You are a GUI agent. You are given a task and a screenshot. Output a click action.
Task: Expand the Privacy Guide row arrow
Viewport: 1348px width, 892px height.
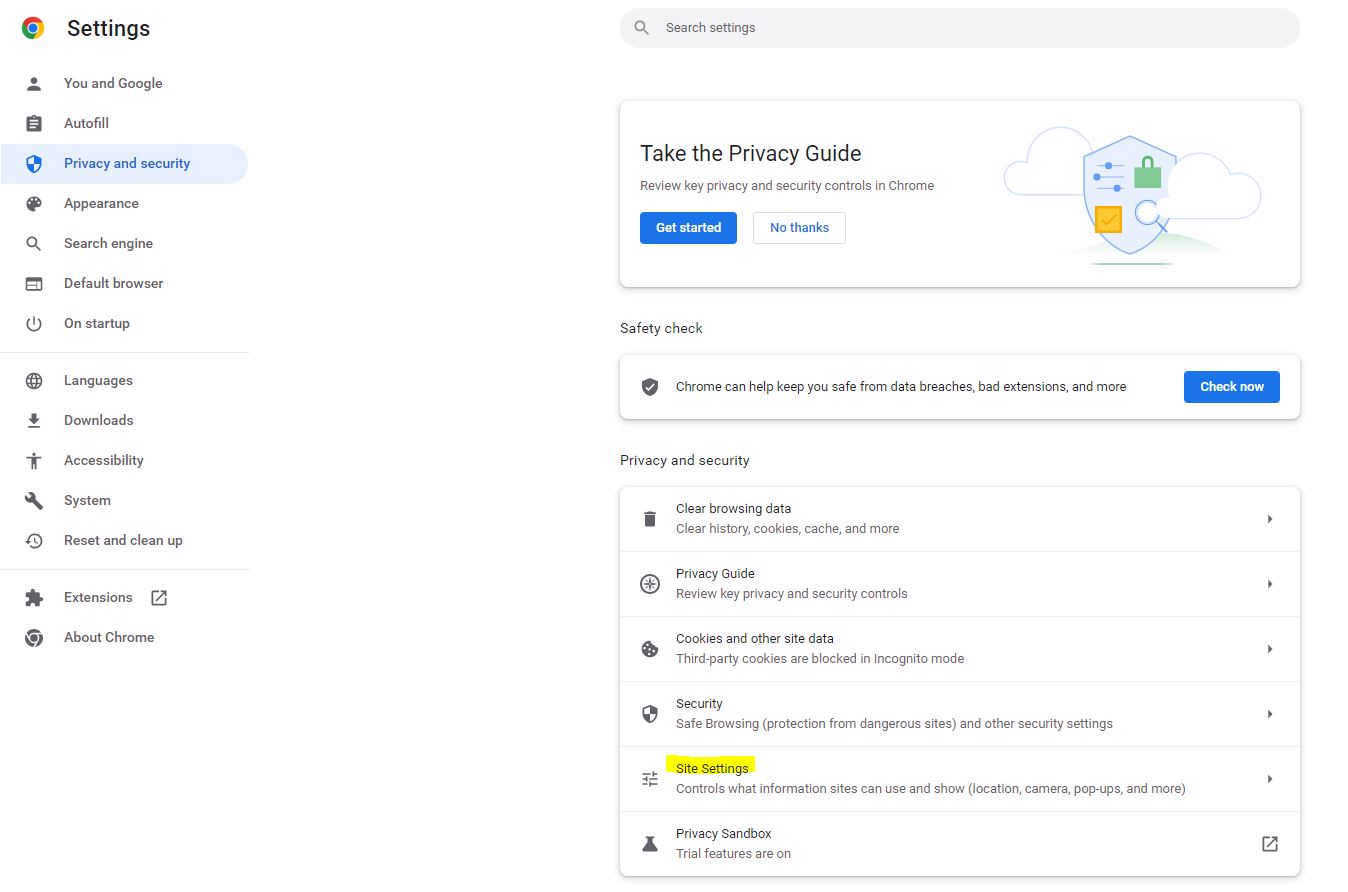(1270, 584)
